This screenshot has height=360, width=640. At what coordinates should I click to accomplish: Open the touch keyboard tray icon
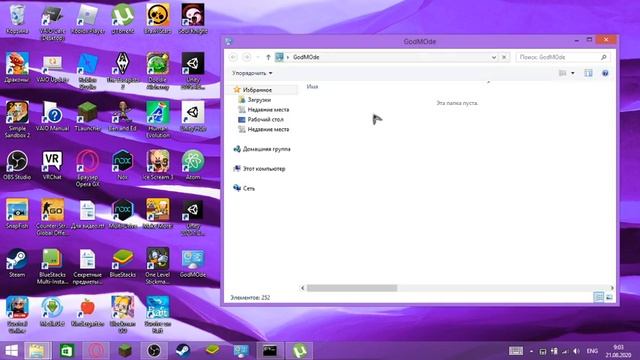(516, 351)
